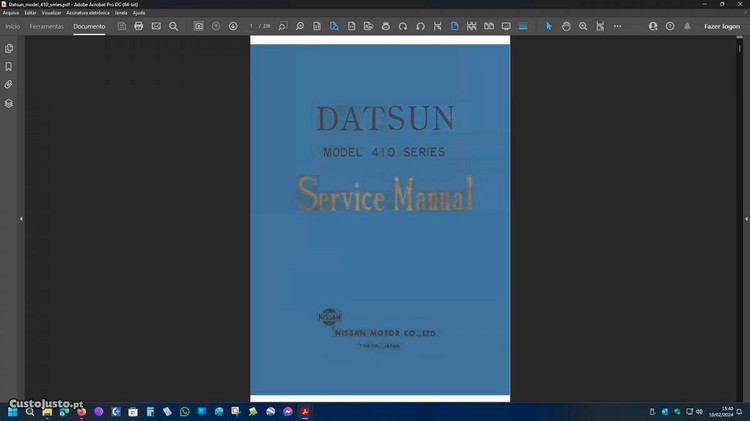Click the Fazer logon button
The width and height of the screenshot is (750, 421).
[x=722, y=26]
